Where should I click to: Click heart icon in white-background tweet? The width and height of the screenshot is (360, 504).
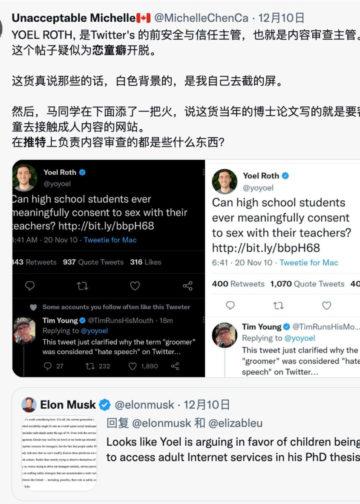[326, 305]
